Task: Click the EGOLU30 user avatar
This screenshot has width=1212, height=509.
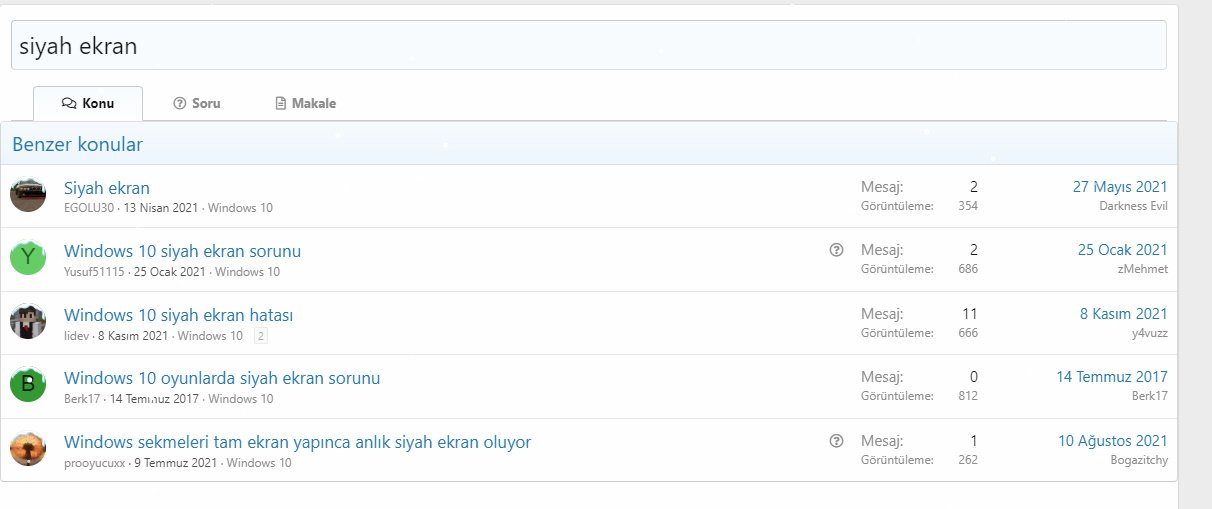Action: coord(28,195)
